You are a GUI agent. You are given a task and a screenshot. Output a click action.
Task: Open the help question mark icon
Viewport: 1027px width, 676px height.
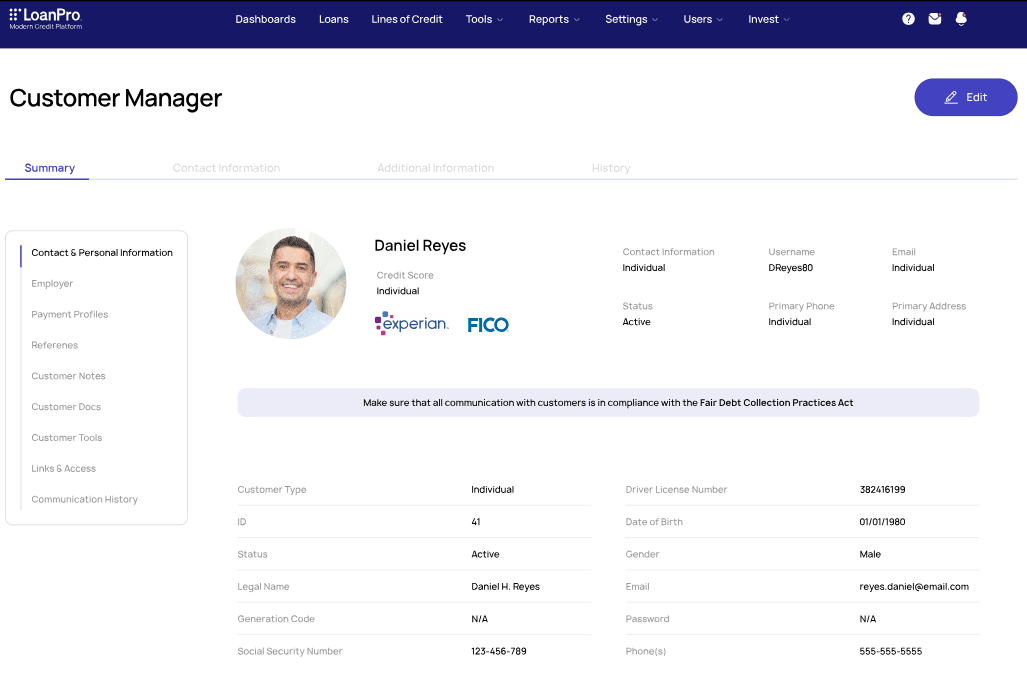[908, 18]
